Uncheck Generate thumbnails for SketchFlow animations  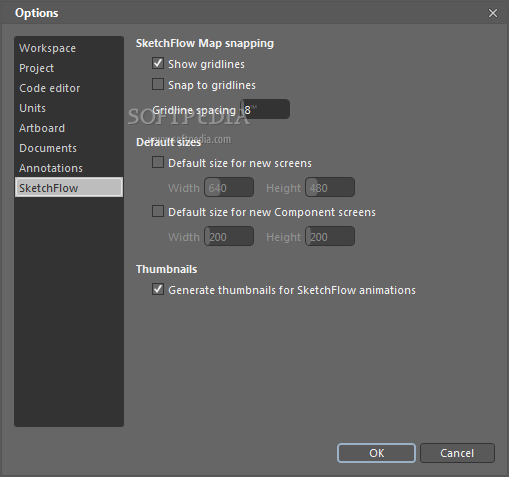tap(158, 289)
